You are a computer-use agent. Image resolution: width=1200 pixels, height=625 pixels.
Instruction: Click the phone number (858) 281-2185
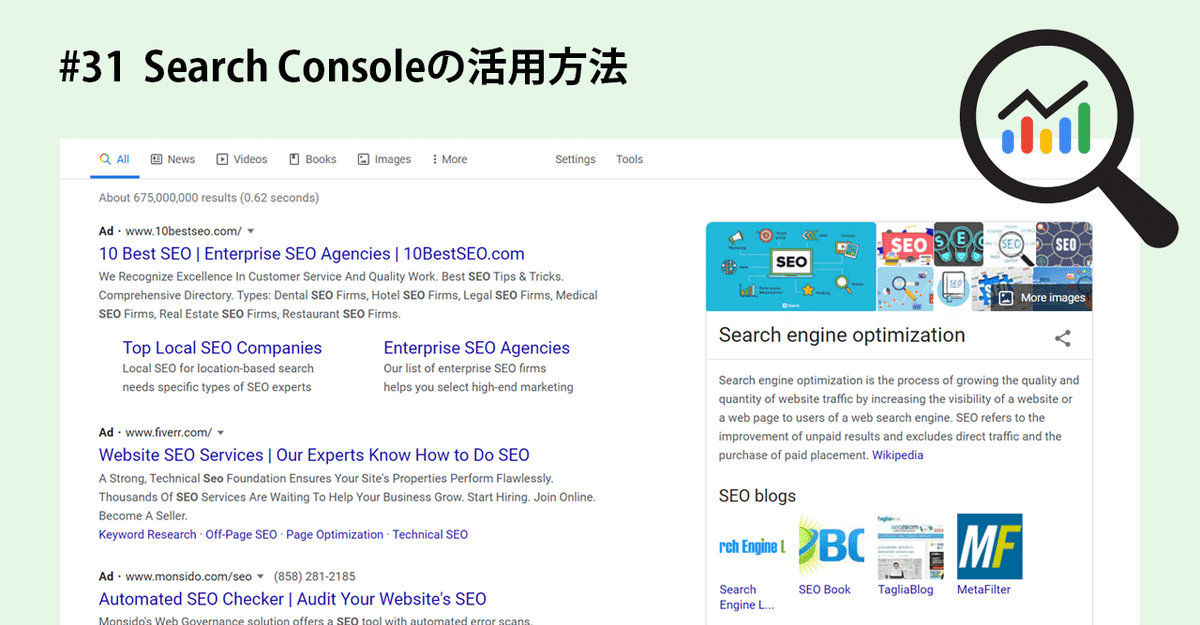(x=313, y=577)
